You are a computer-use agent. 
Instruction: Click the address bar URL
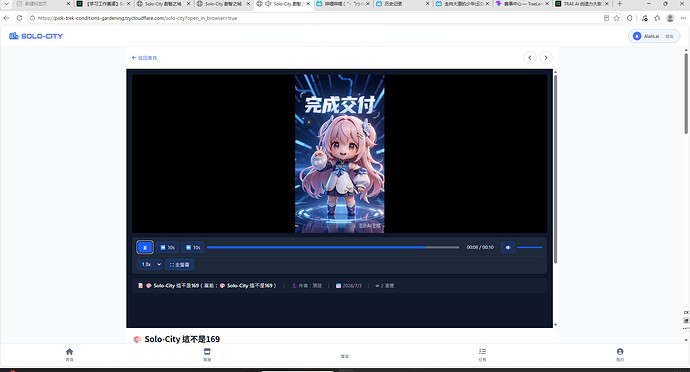pyautogui.click(x=137, y=18)
